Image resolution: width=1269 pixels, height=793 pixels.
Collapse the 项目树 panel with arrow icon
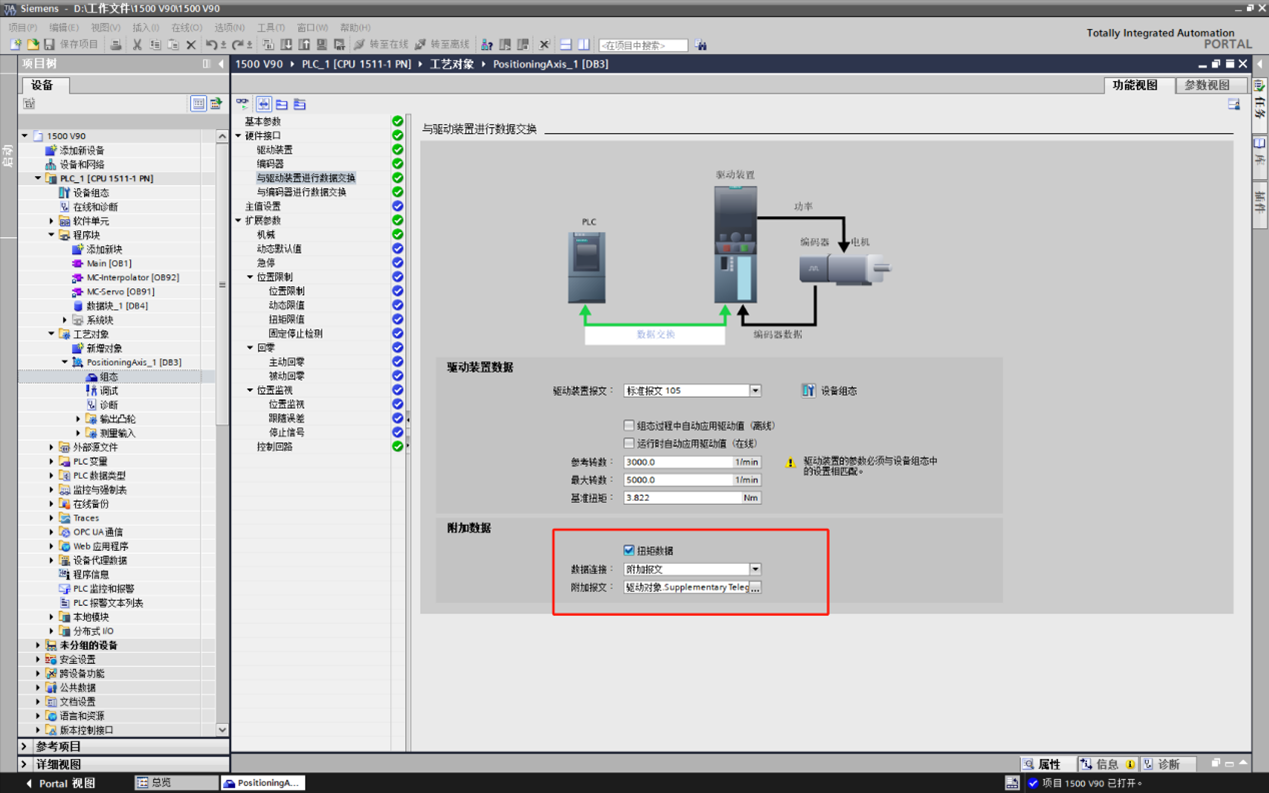coord(221,64)
